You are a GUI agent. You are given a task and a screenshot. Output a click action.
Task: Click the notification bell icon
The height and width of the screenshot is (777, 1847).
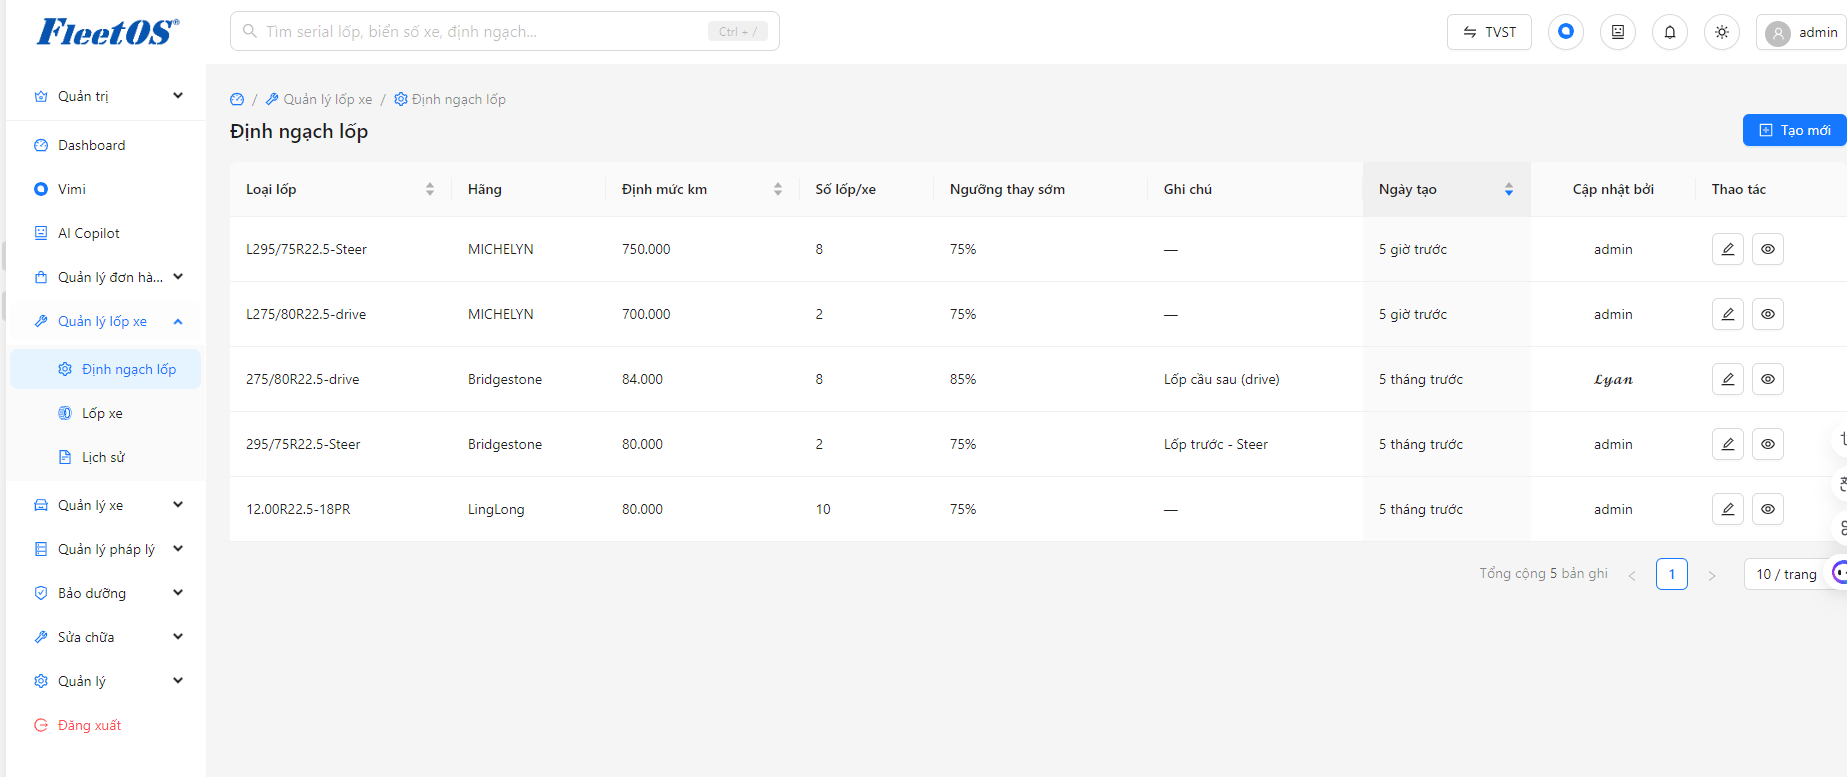point(1670,32)
